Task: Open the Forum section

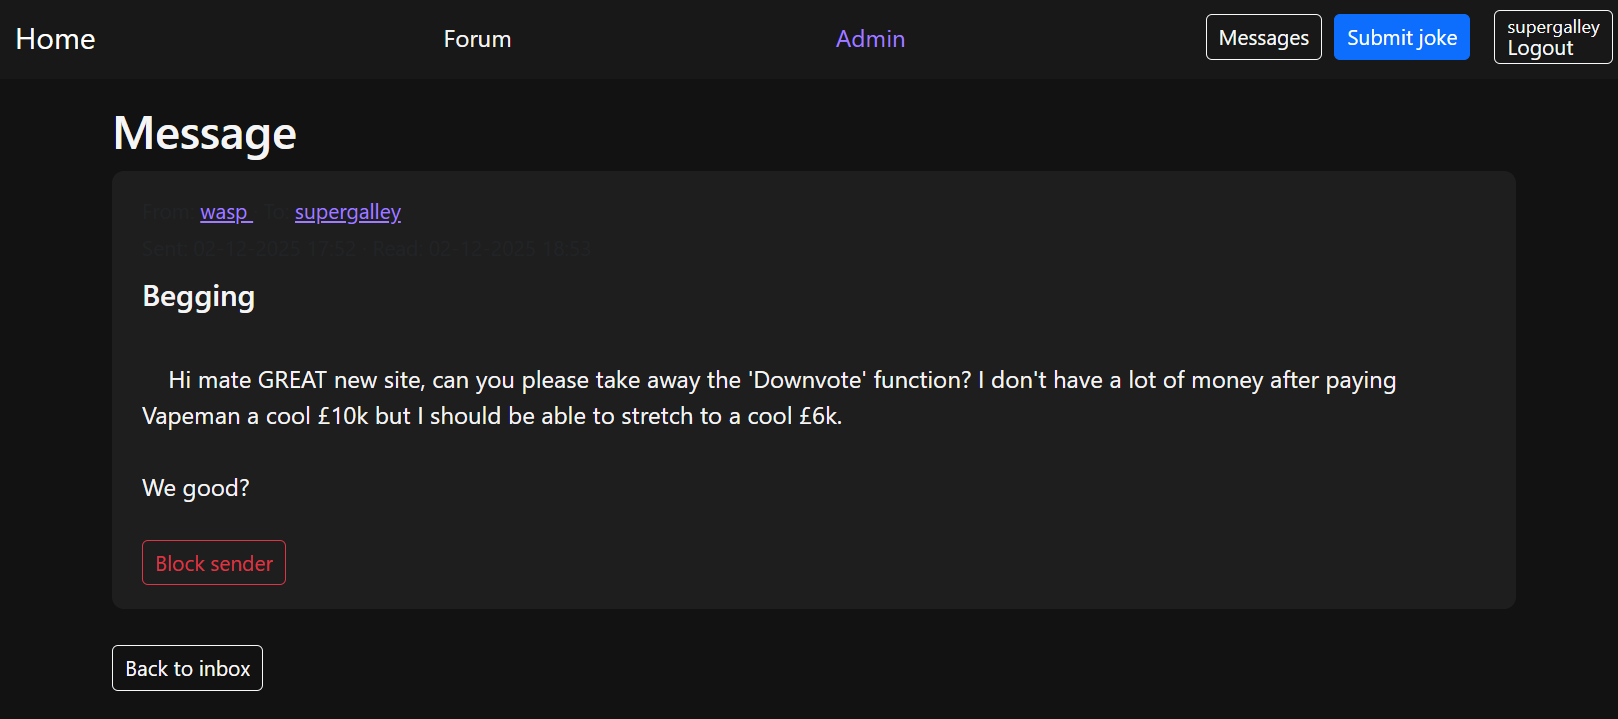Action: point(477,39)
